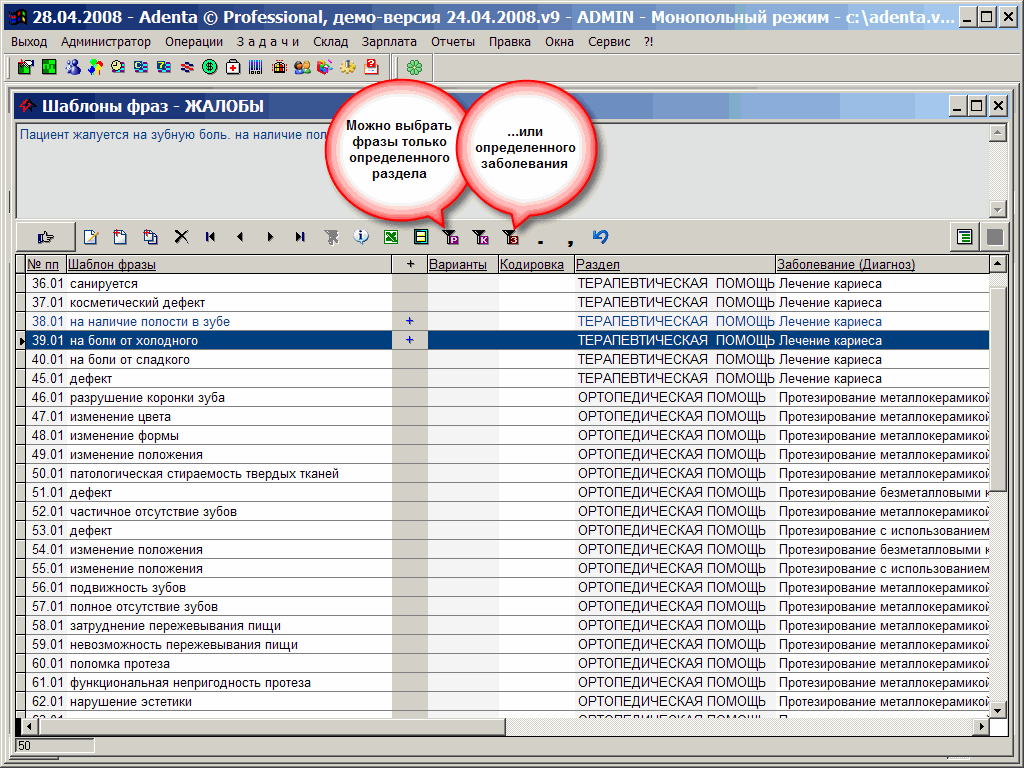The image size is (1024, 768).
Task: Select the row 'подвижность зубов'
Action: point(127,588)
